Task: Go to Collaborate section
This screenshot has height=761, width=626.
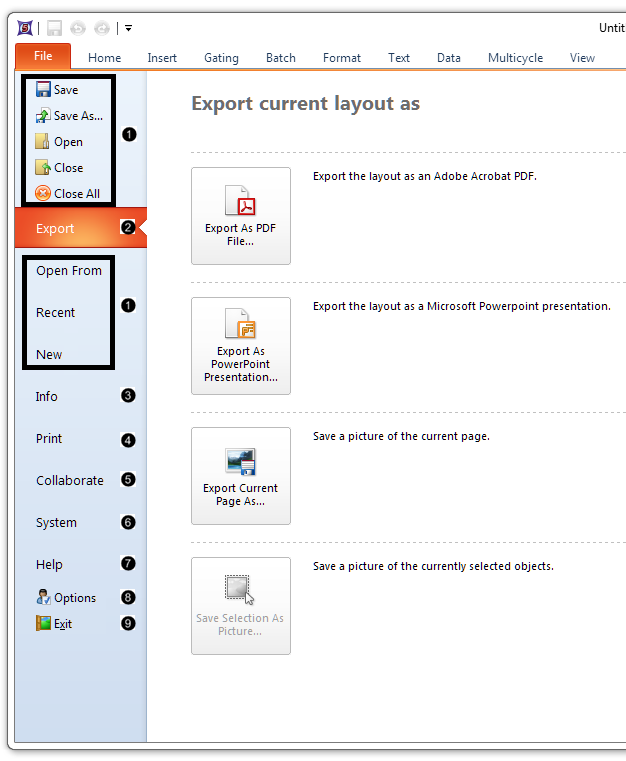Action: (x=70, y=481)
